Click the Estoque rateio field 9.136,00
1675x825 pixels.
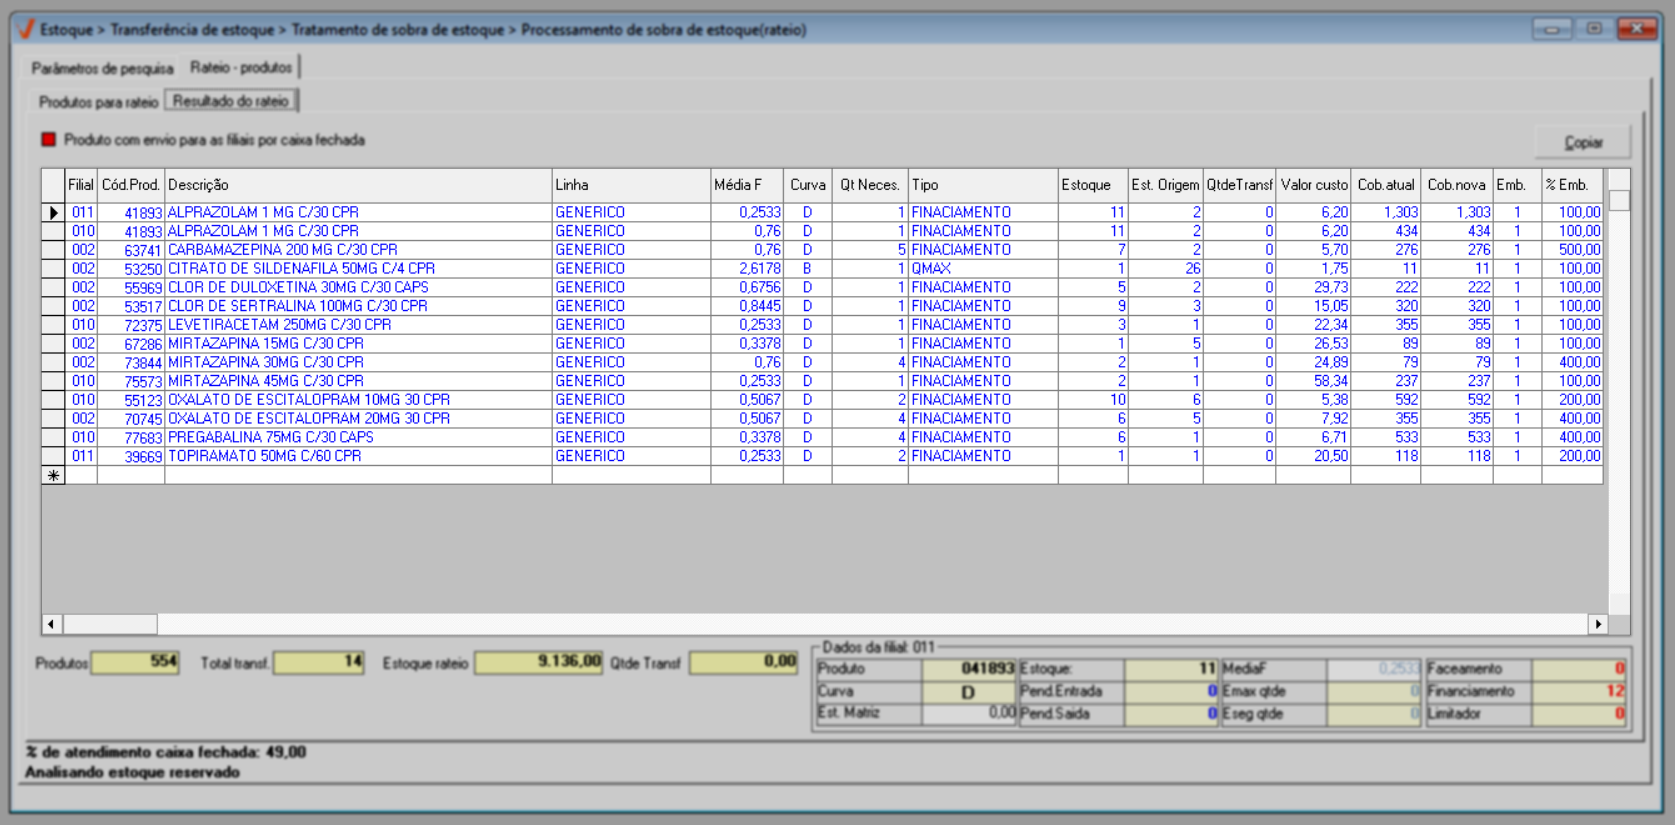tap(538, 662)
